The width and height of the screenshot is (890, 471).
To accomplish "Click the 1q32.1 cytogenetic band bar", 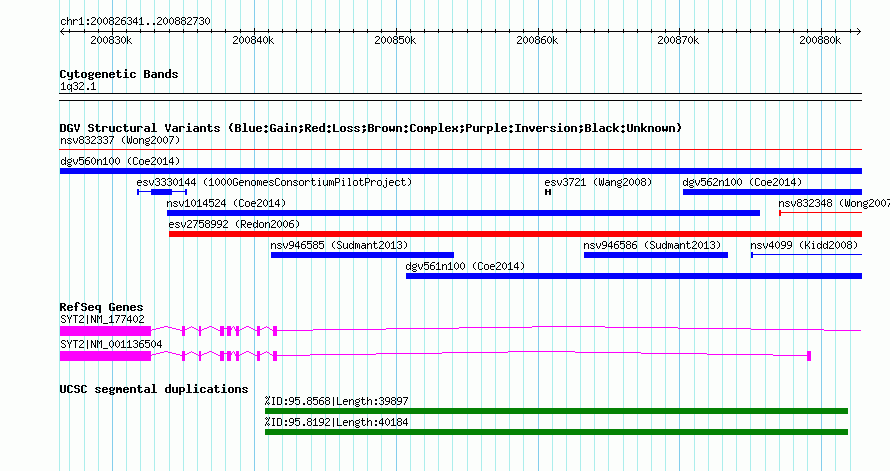I will click(461, 97).
